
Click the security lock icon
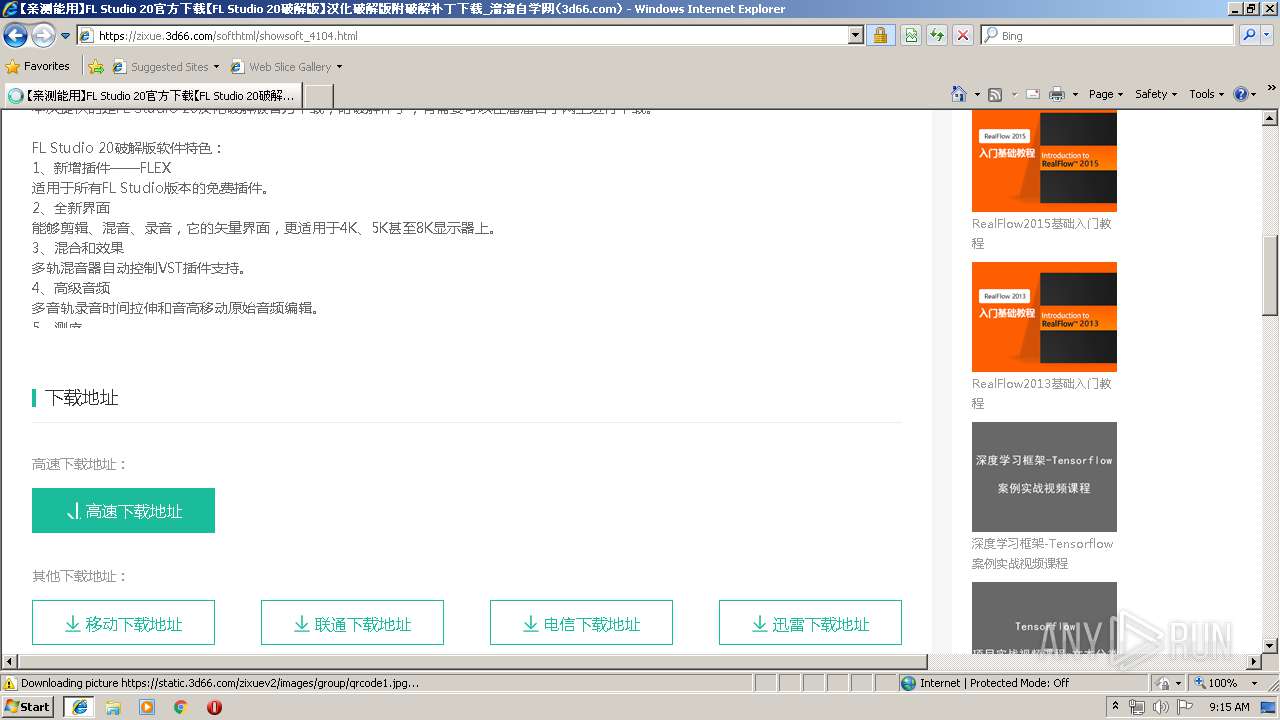point(880,36)
